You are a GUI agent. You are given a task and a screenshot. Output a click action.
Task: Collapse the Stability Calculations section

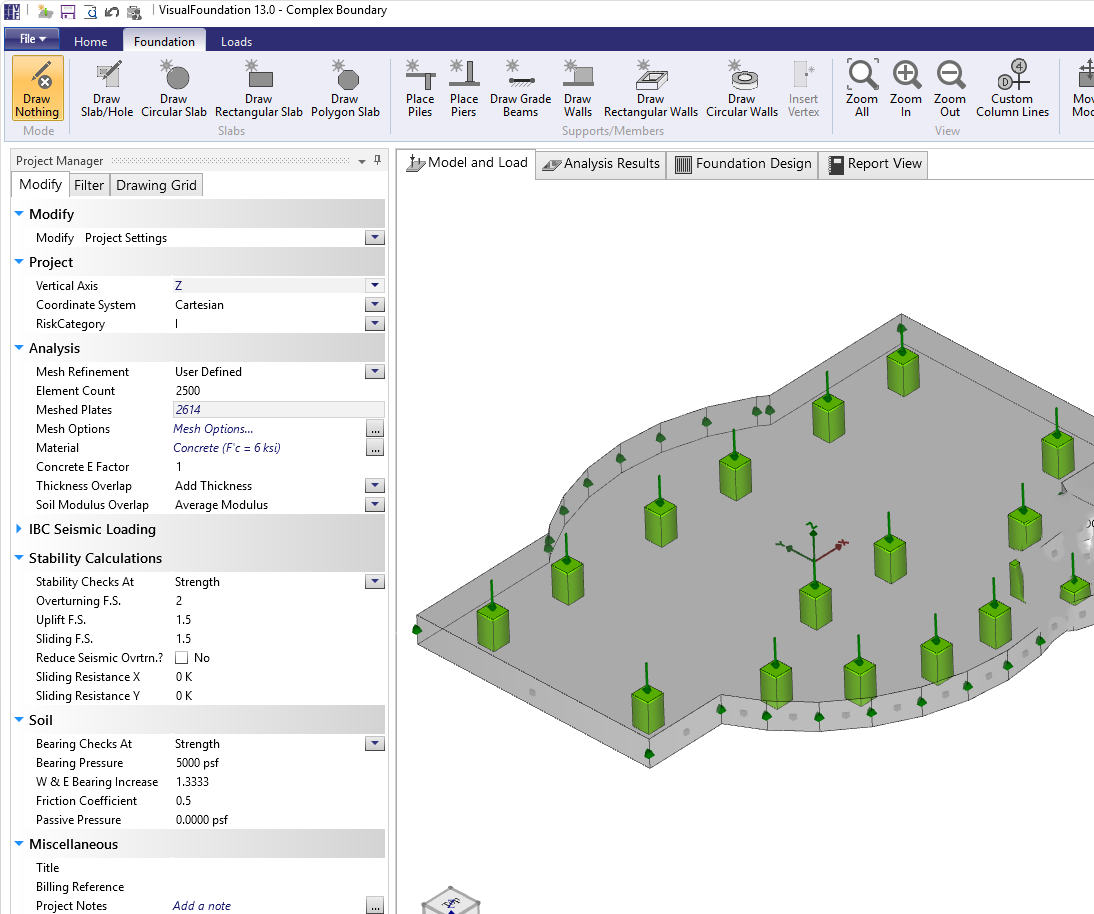[19, 558]
